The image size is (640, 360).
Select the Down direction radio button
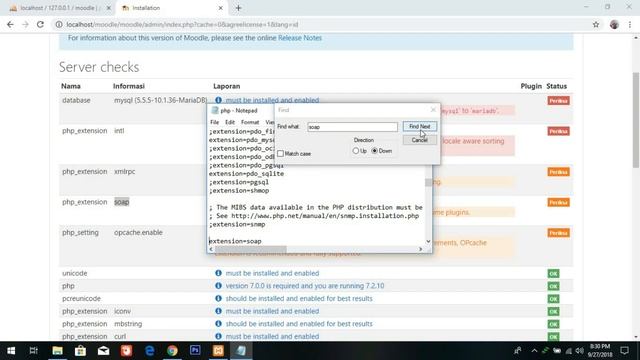coord(374,151)
